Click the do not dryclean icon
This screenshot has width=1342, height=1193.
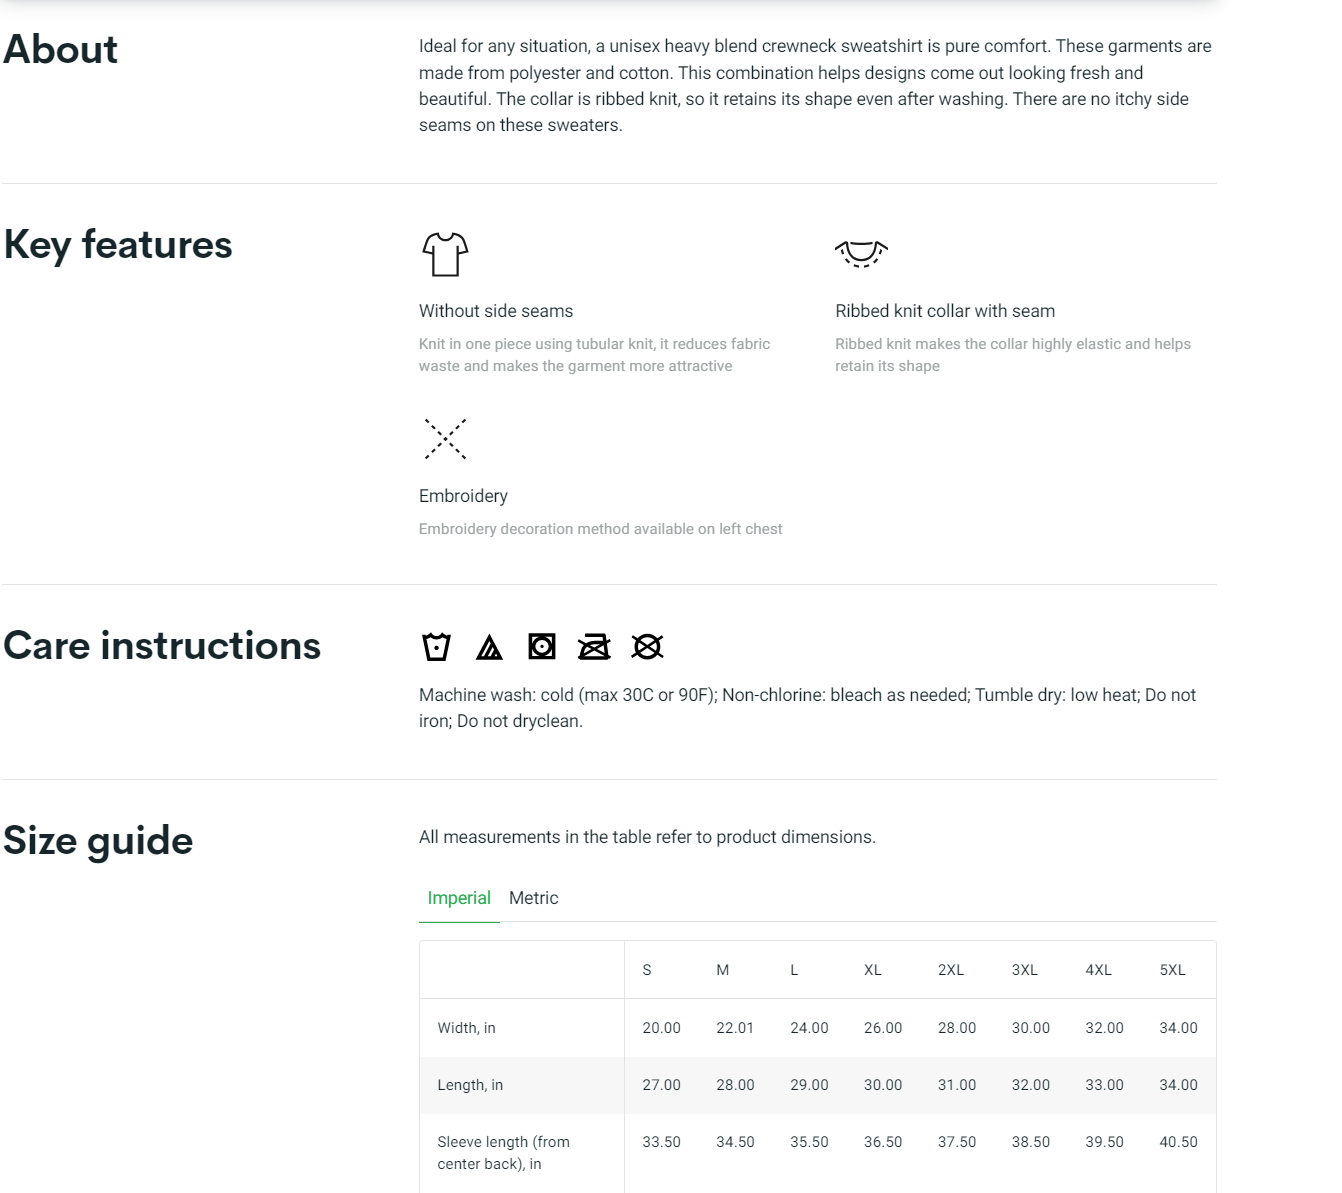[x=647, y=647]
